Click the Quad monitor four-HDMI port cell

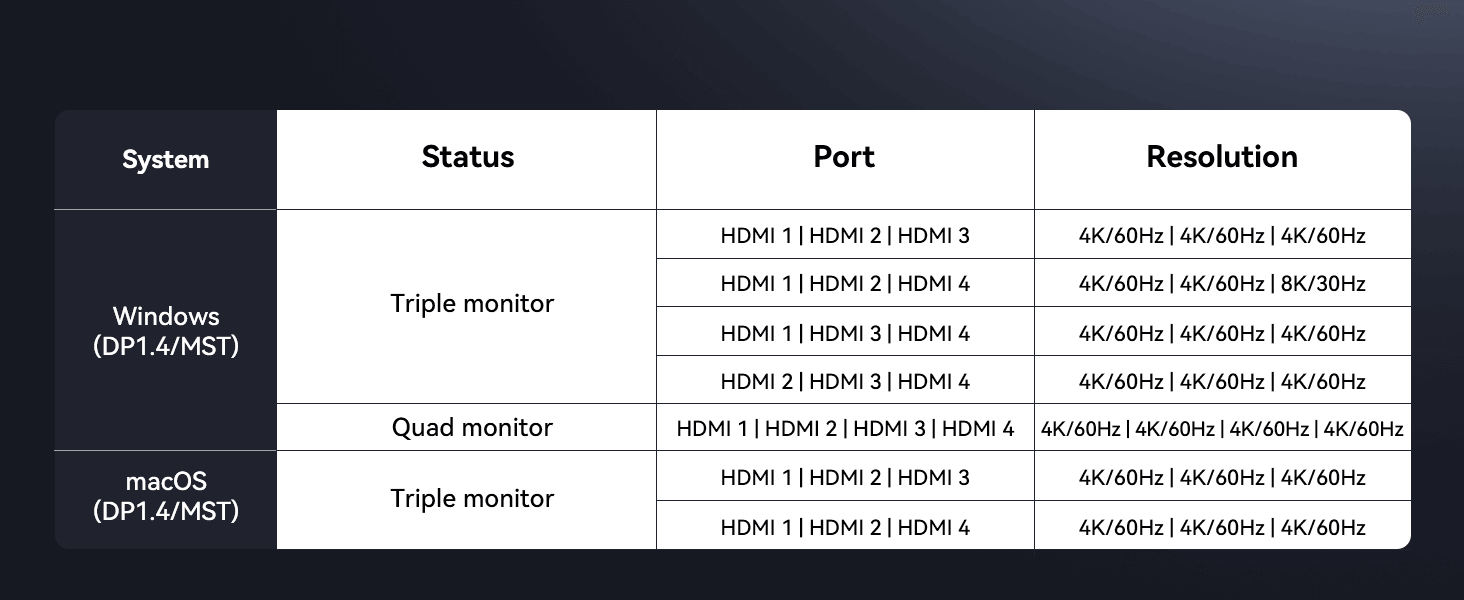click(x=845, y=429)
